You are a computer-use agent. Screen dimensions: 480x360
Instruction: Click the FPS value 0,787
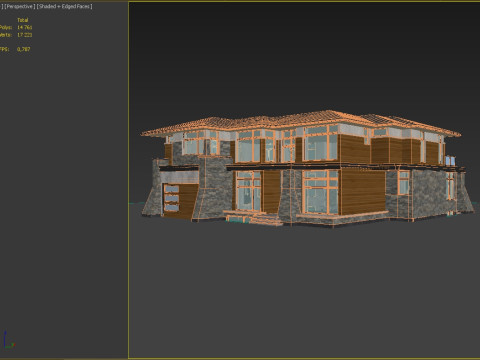[x=24, y=49]
